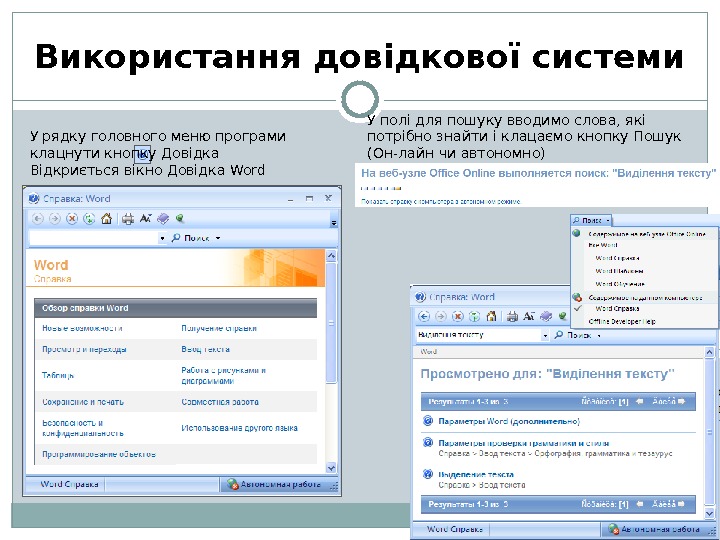The image size is (720, 540).
Task: Click search field containing Виділення тексту
Action: (478, 335)
